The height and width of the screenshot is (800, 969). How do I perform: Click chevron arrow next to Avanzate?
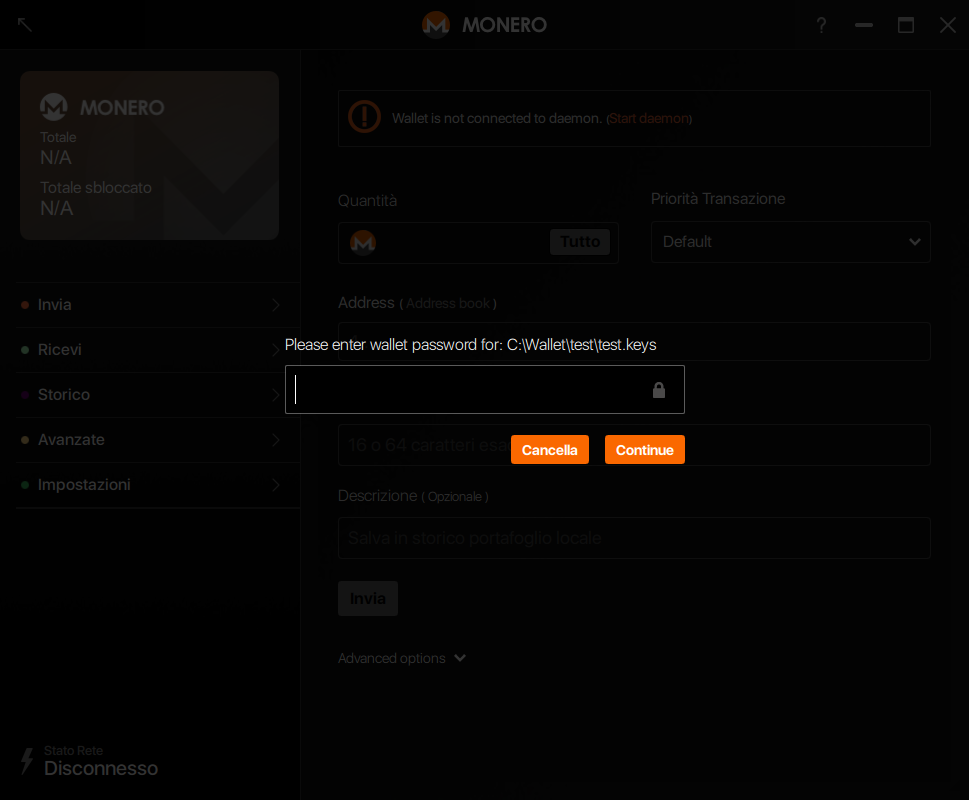276,440
